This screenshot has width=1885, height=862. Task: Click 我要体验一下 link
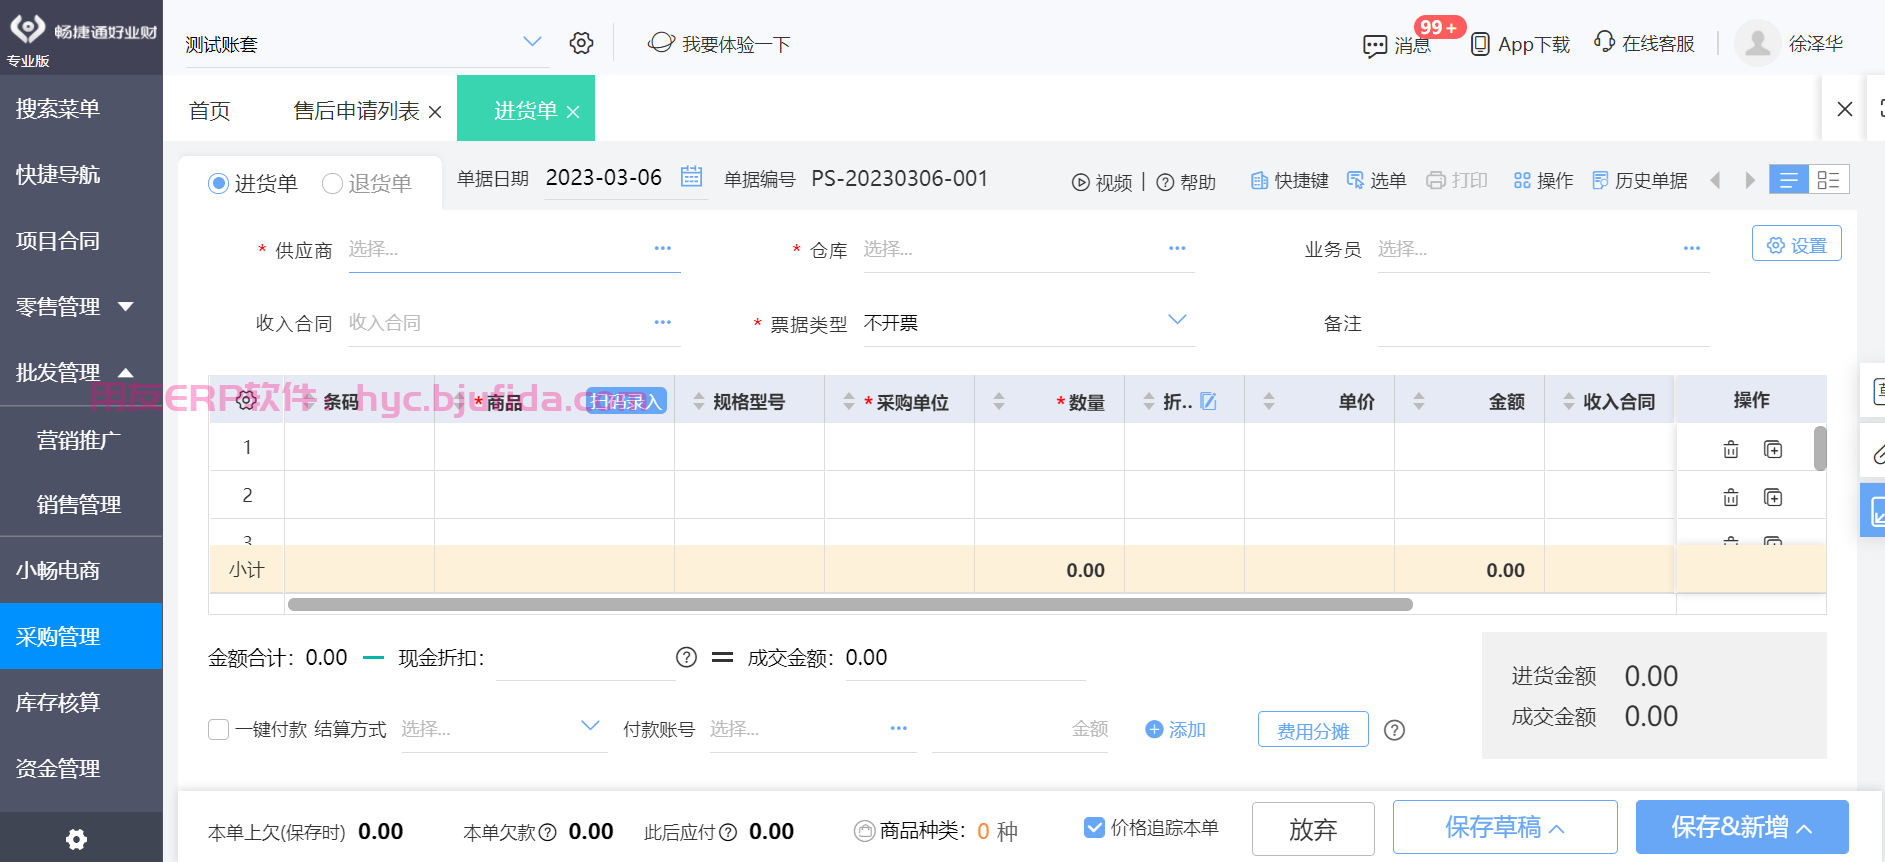click(x=719, y=44)
